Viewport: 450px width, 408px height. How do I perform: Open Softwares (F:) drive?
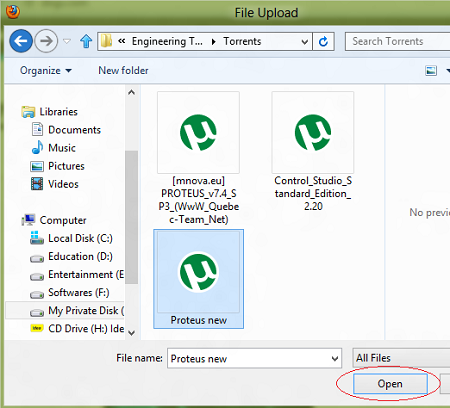click(x=79, y=292)
